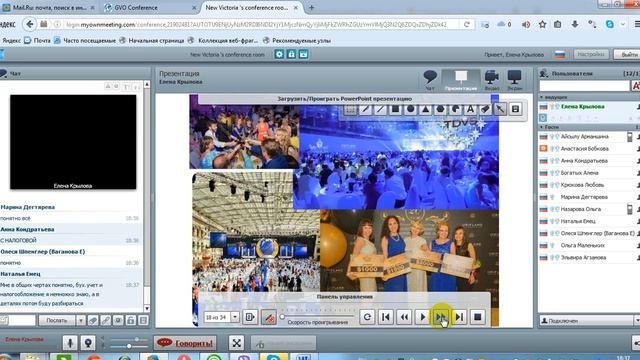Image resolution: width=640 pixels, height=360 pixels.
Task: Click the Выйти exit button
Action: point(627,54)
